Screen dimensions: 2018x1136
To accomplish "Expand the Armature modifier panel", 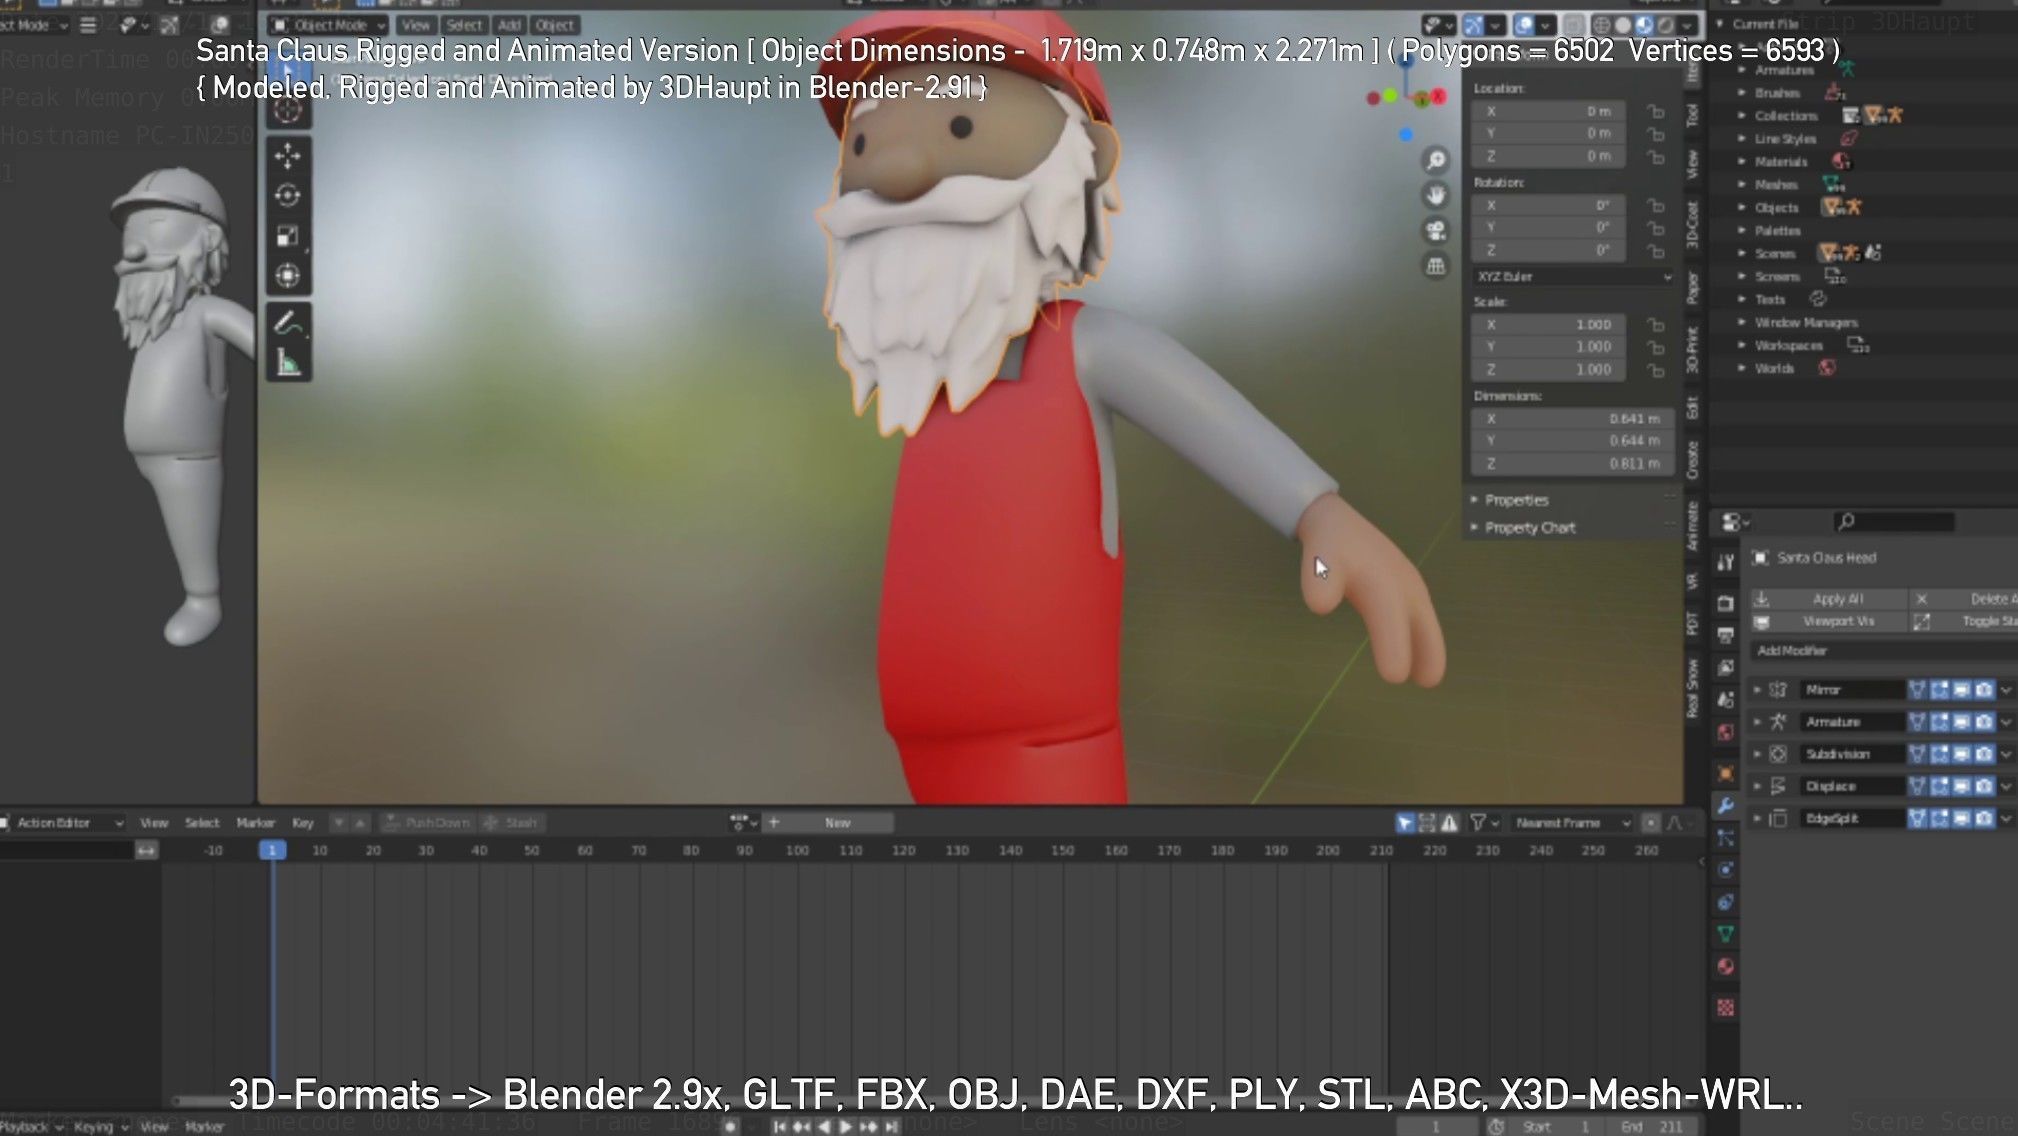I will [x=1758, y=721].
